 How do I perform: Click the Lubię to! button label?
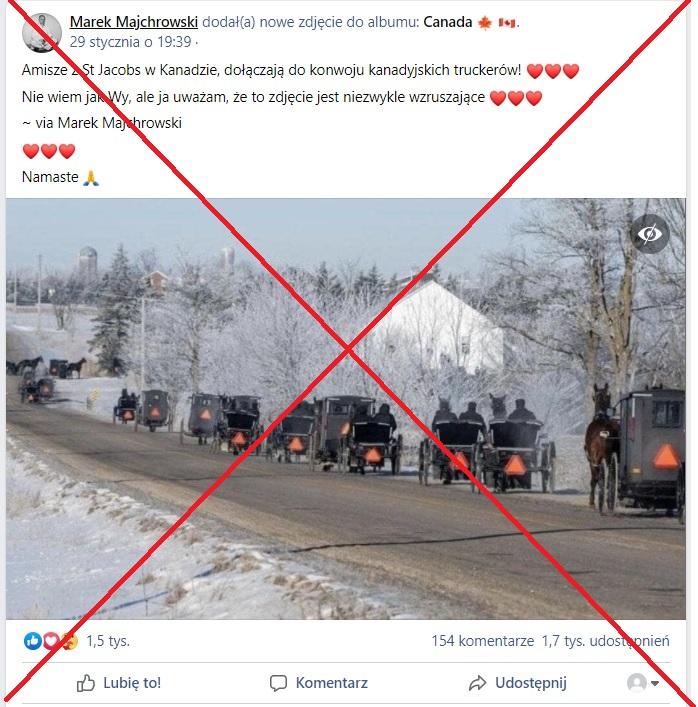click(x=132, y=683)
